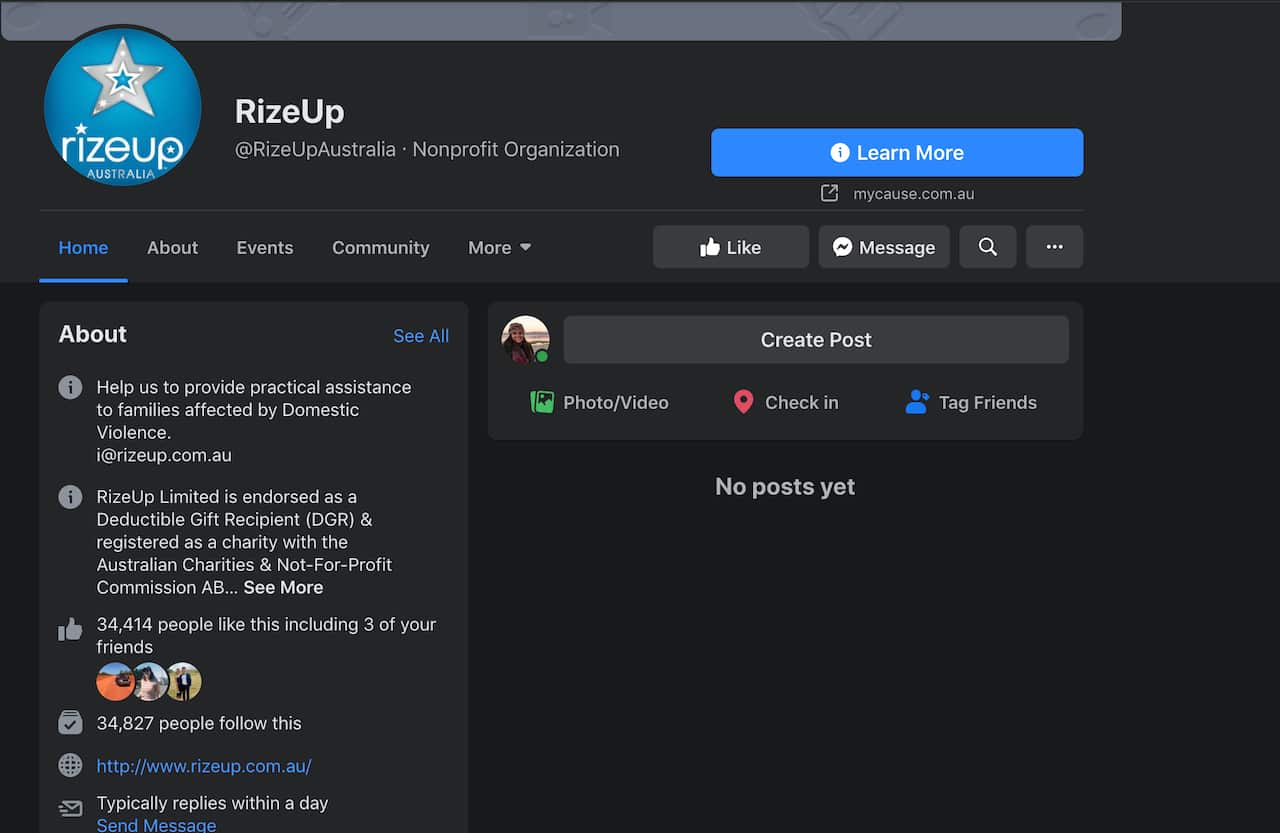The width and height of the screenshot is (1280, 833).
Task: Open See All in the About section
Action: [x=421, y=336]
